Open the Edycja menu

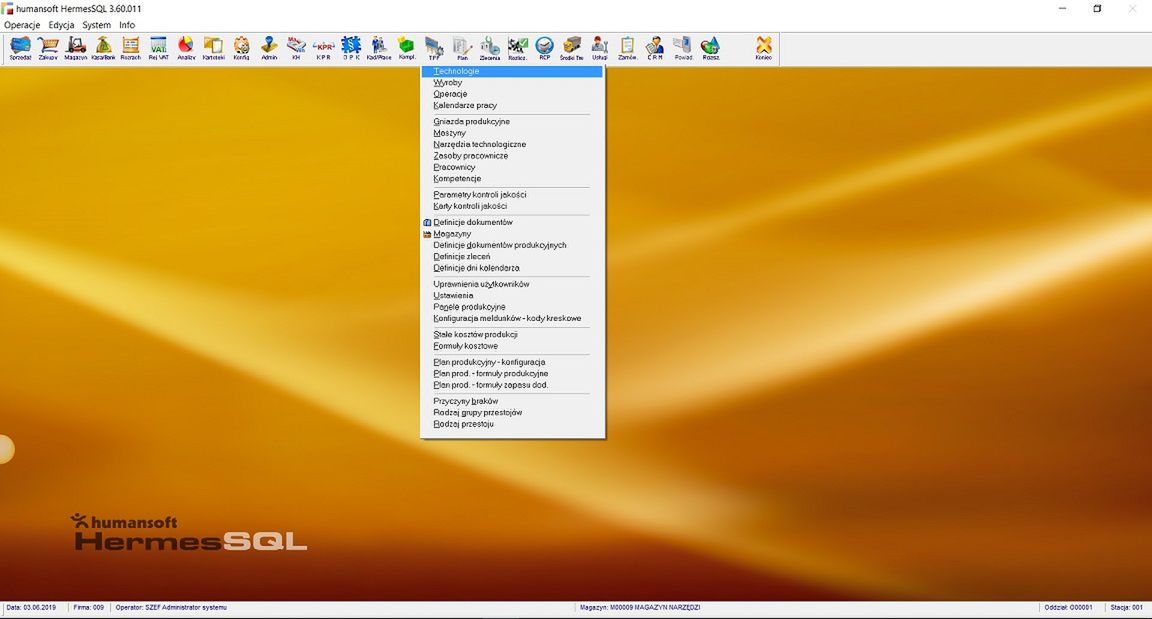[61, 25]
